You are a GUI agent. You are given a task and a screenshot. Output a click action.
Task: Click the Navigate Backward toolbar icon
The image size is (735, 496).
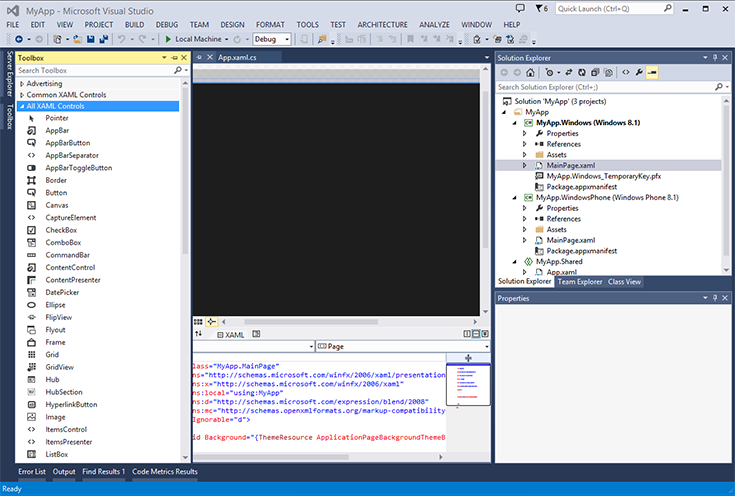[x=19, y=39]
